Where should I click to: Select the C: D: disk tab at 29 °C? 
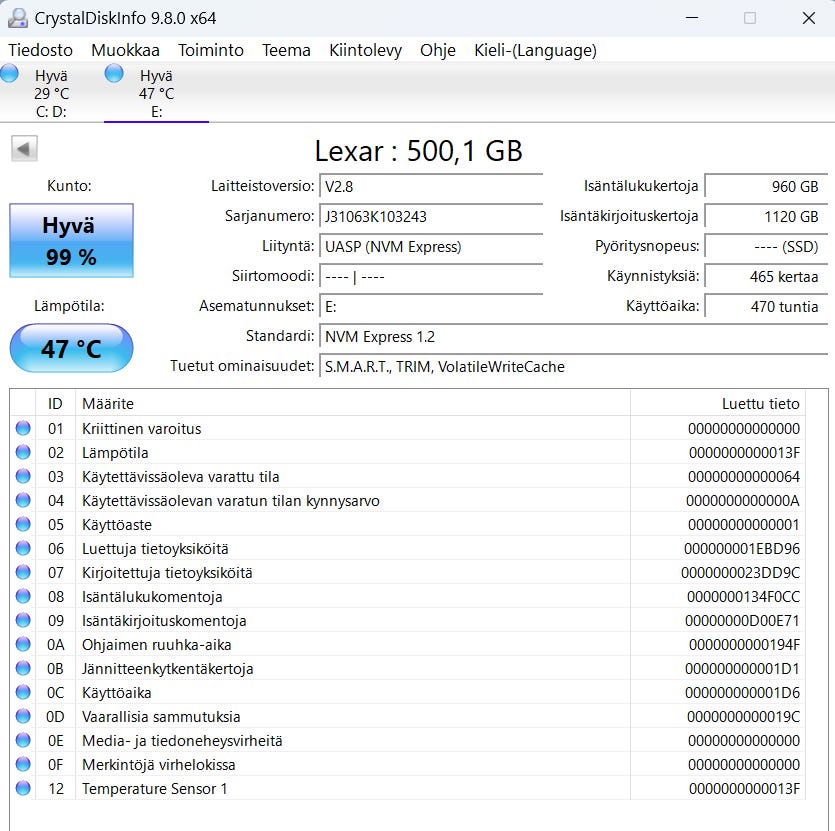pyautogui.click(x=52, y=93)
